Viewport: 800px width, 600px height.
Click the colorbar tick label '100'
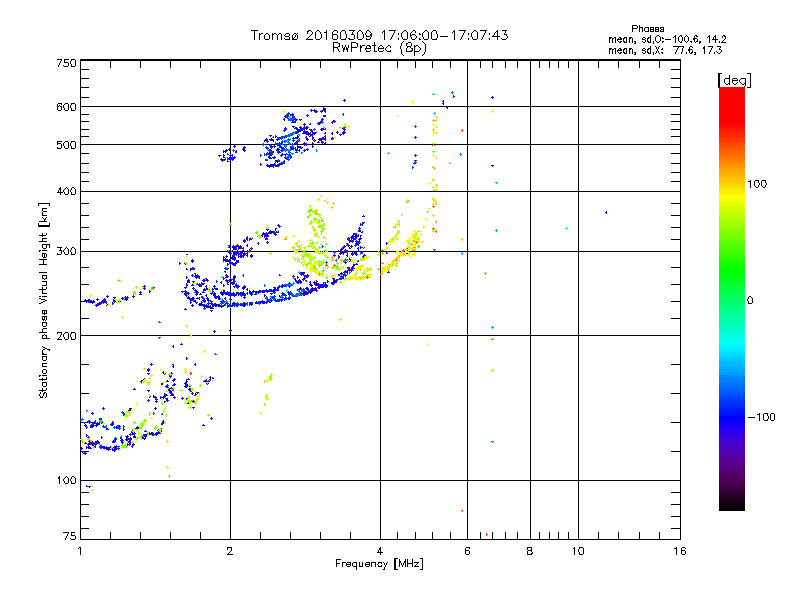tap(757, 184)
